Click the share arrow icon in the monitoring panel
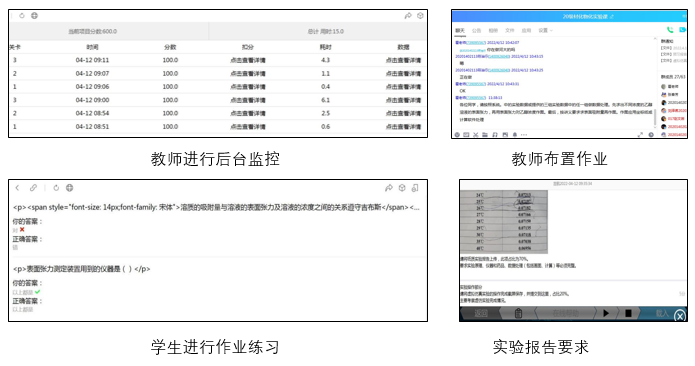Screen dimensions: 695x366 (408, 16)
